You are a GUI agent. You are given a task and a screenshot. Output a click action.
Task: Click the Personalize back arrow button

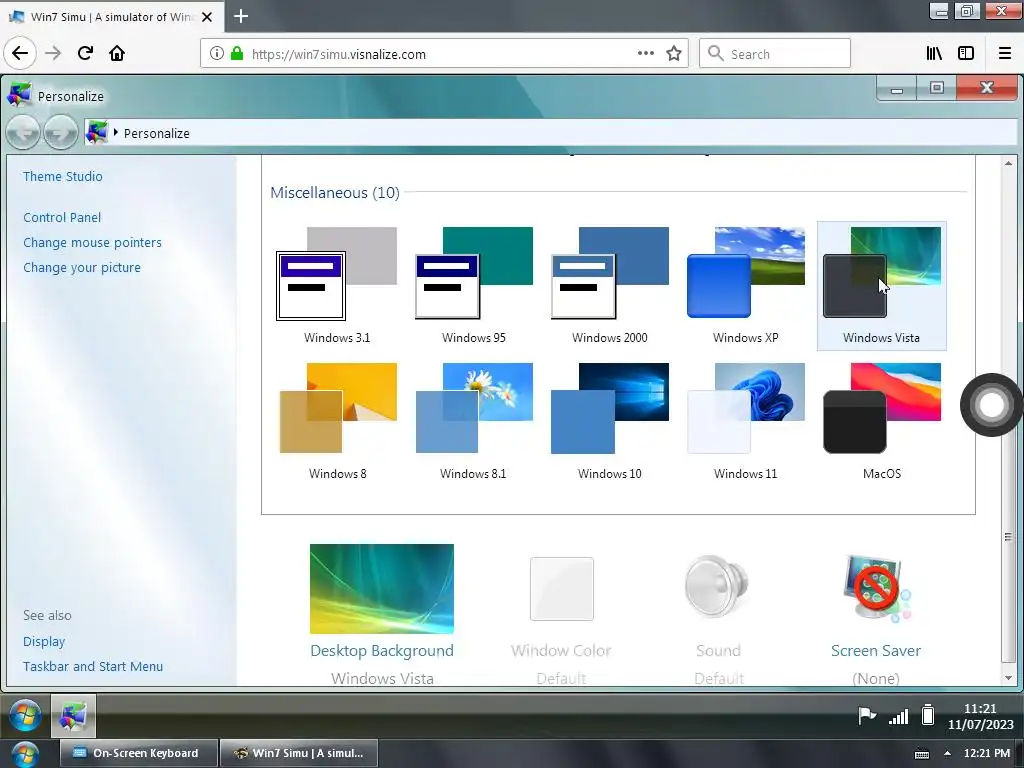point(24,133)
